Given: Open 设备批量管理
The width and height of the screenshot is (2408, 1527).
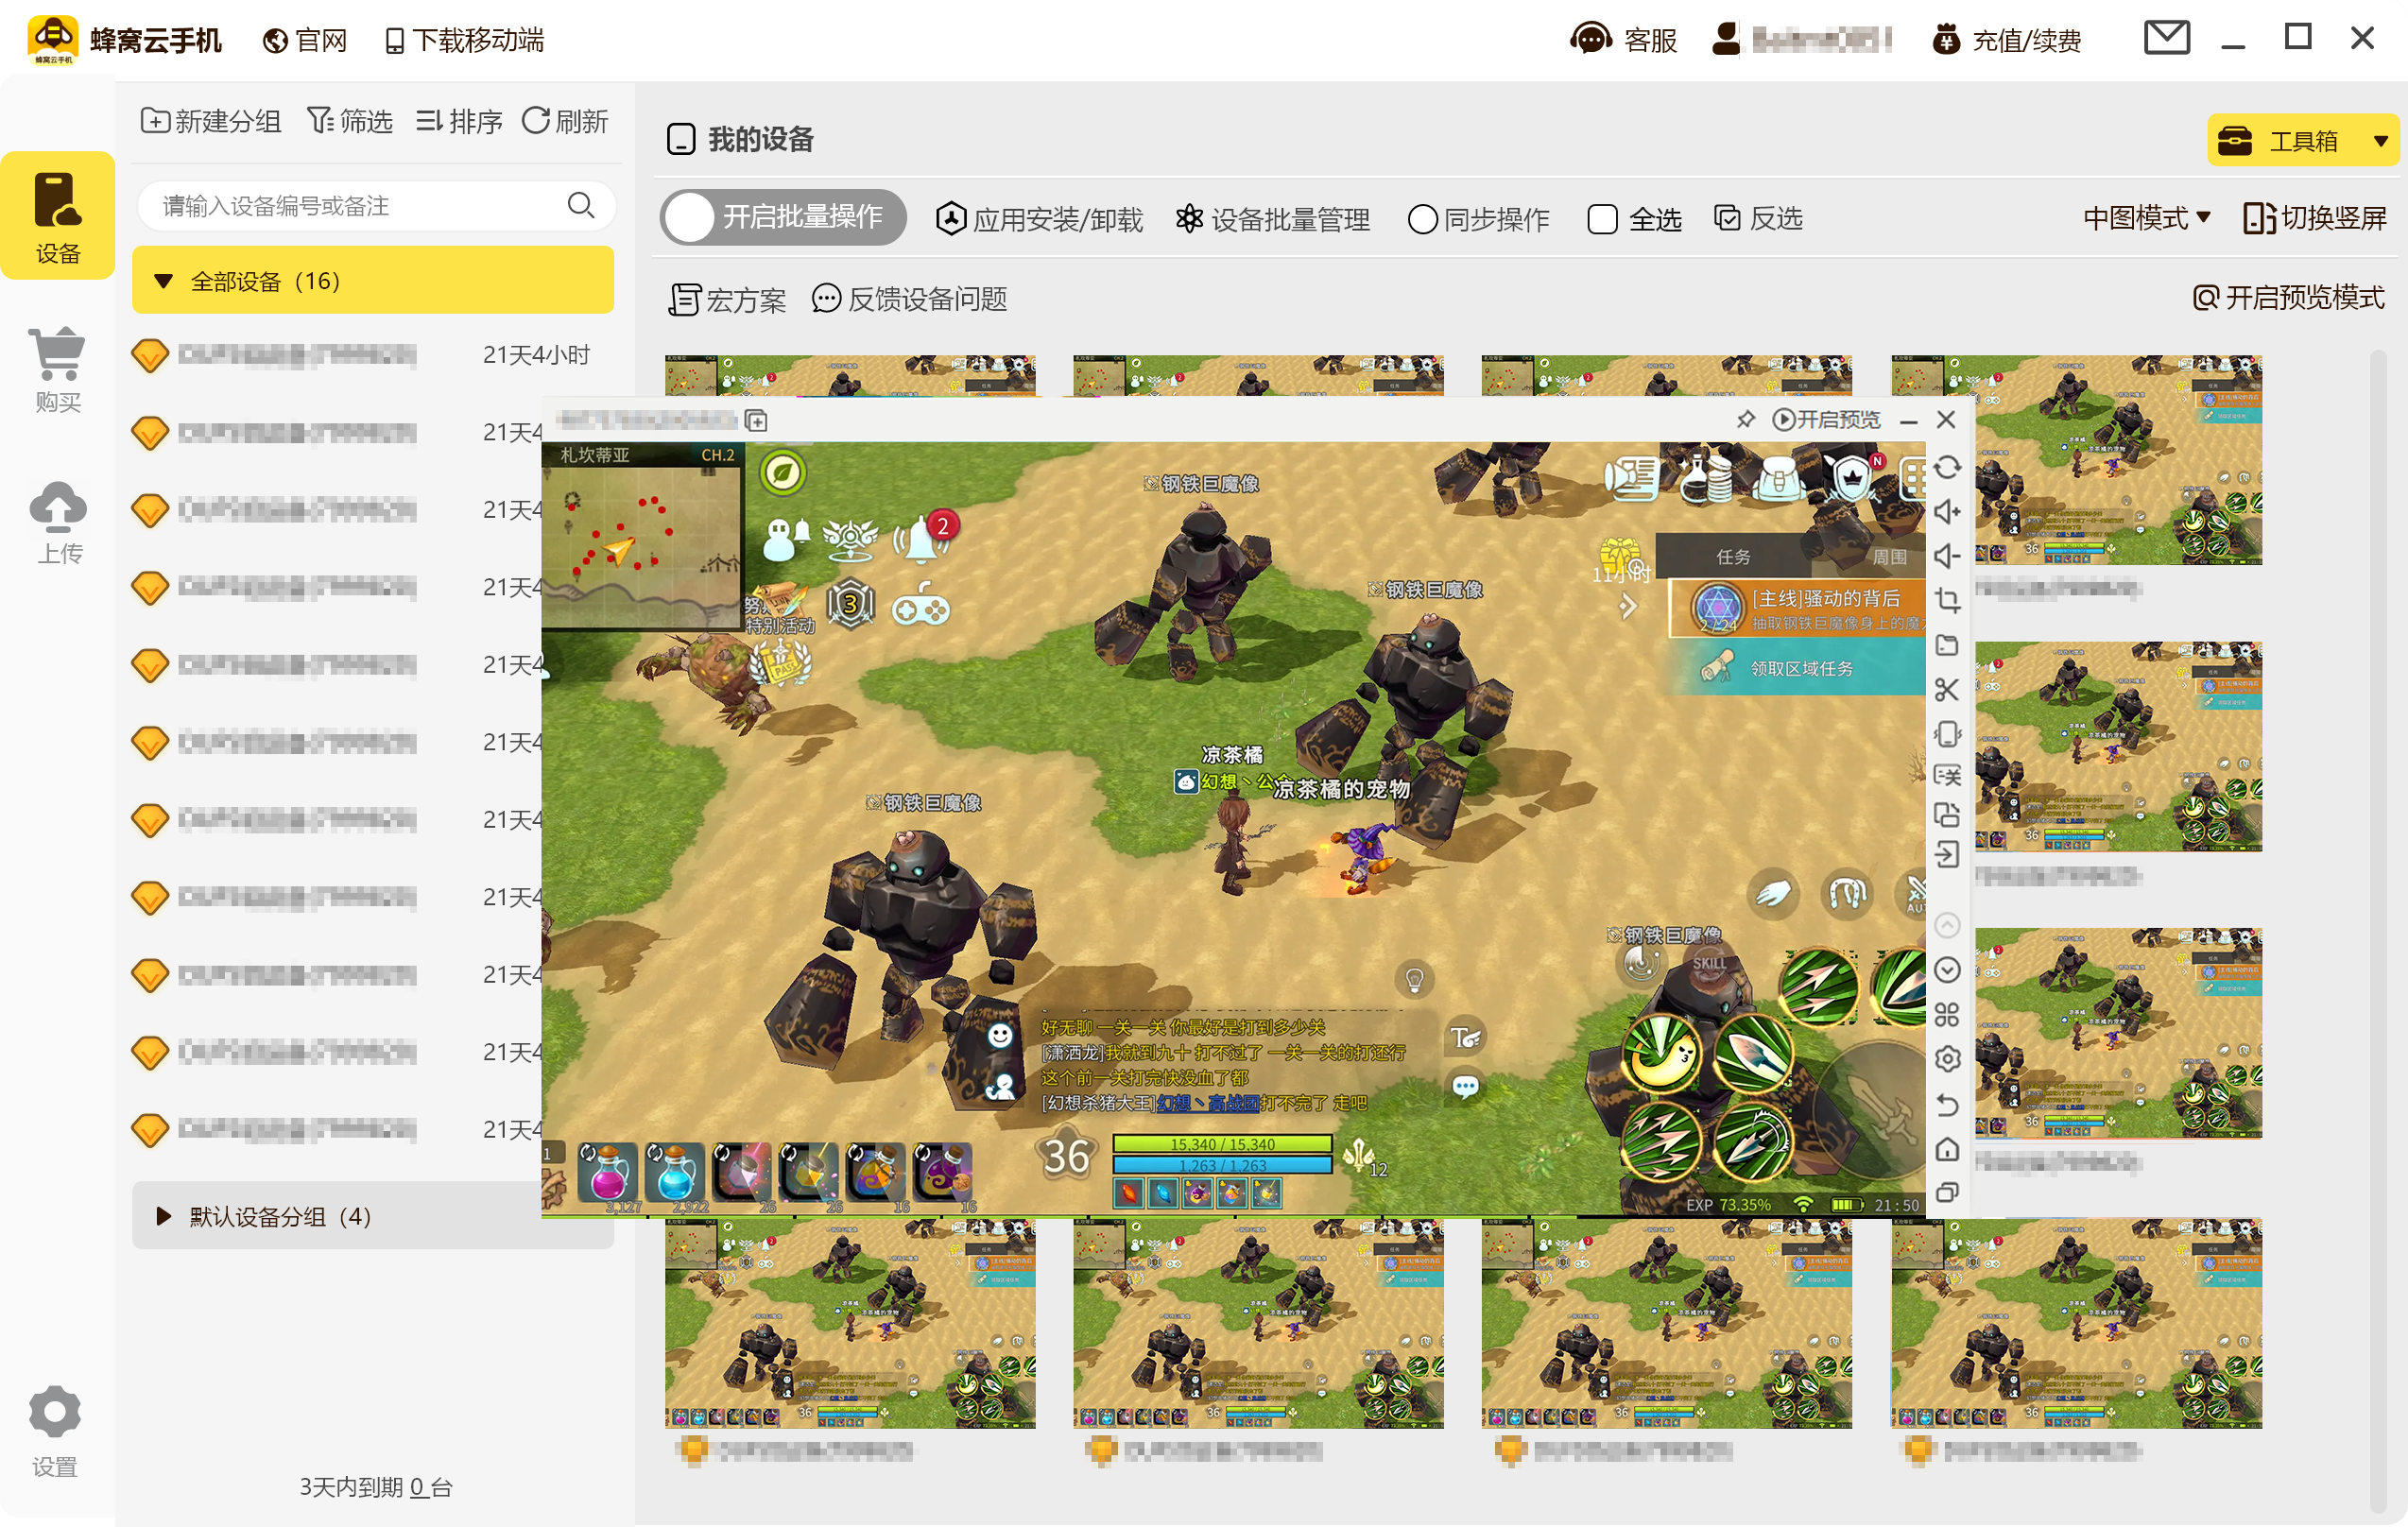Looking at the screenshot, I should click(x=1272, y=219).
